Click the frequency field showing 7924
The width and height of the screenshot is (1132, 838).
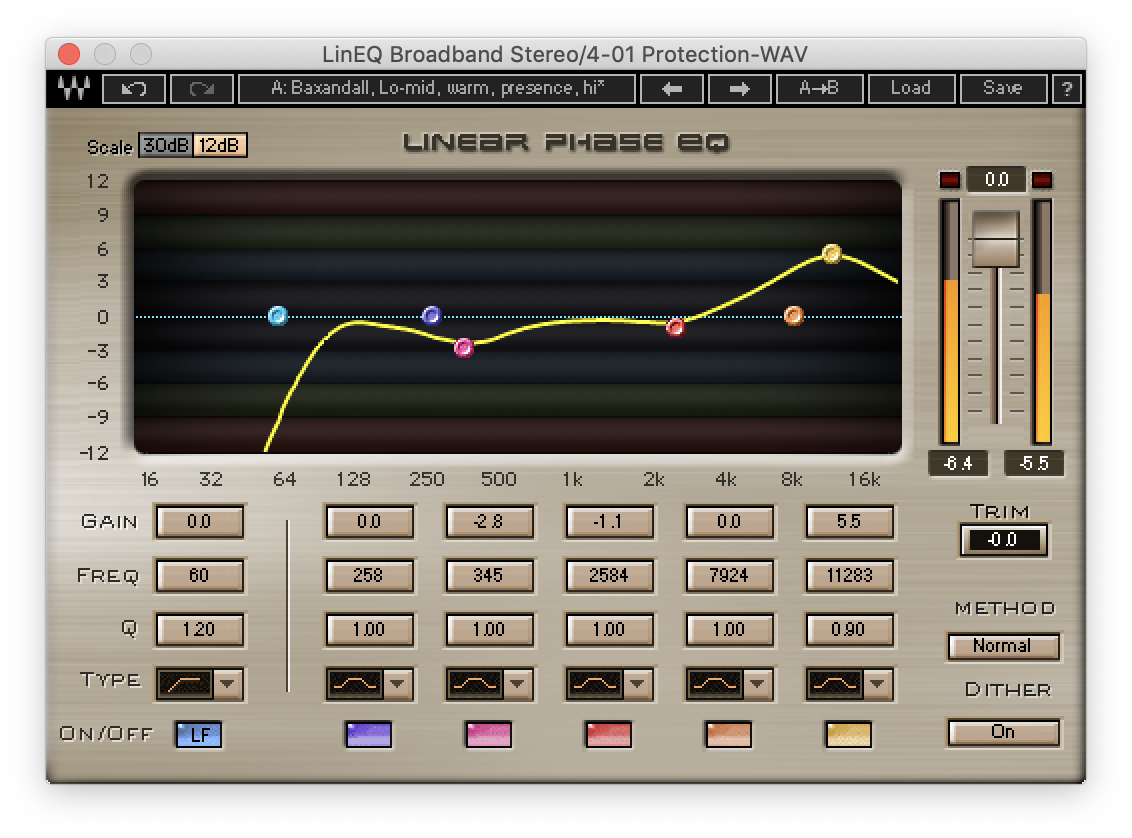coord(728,575)
